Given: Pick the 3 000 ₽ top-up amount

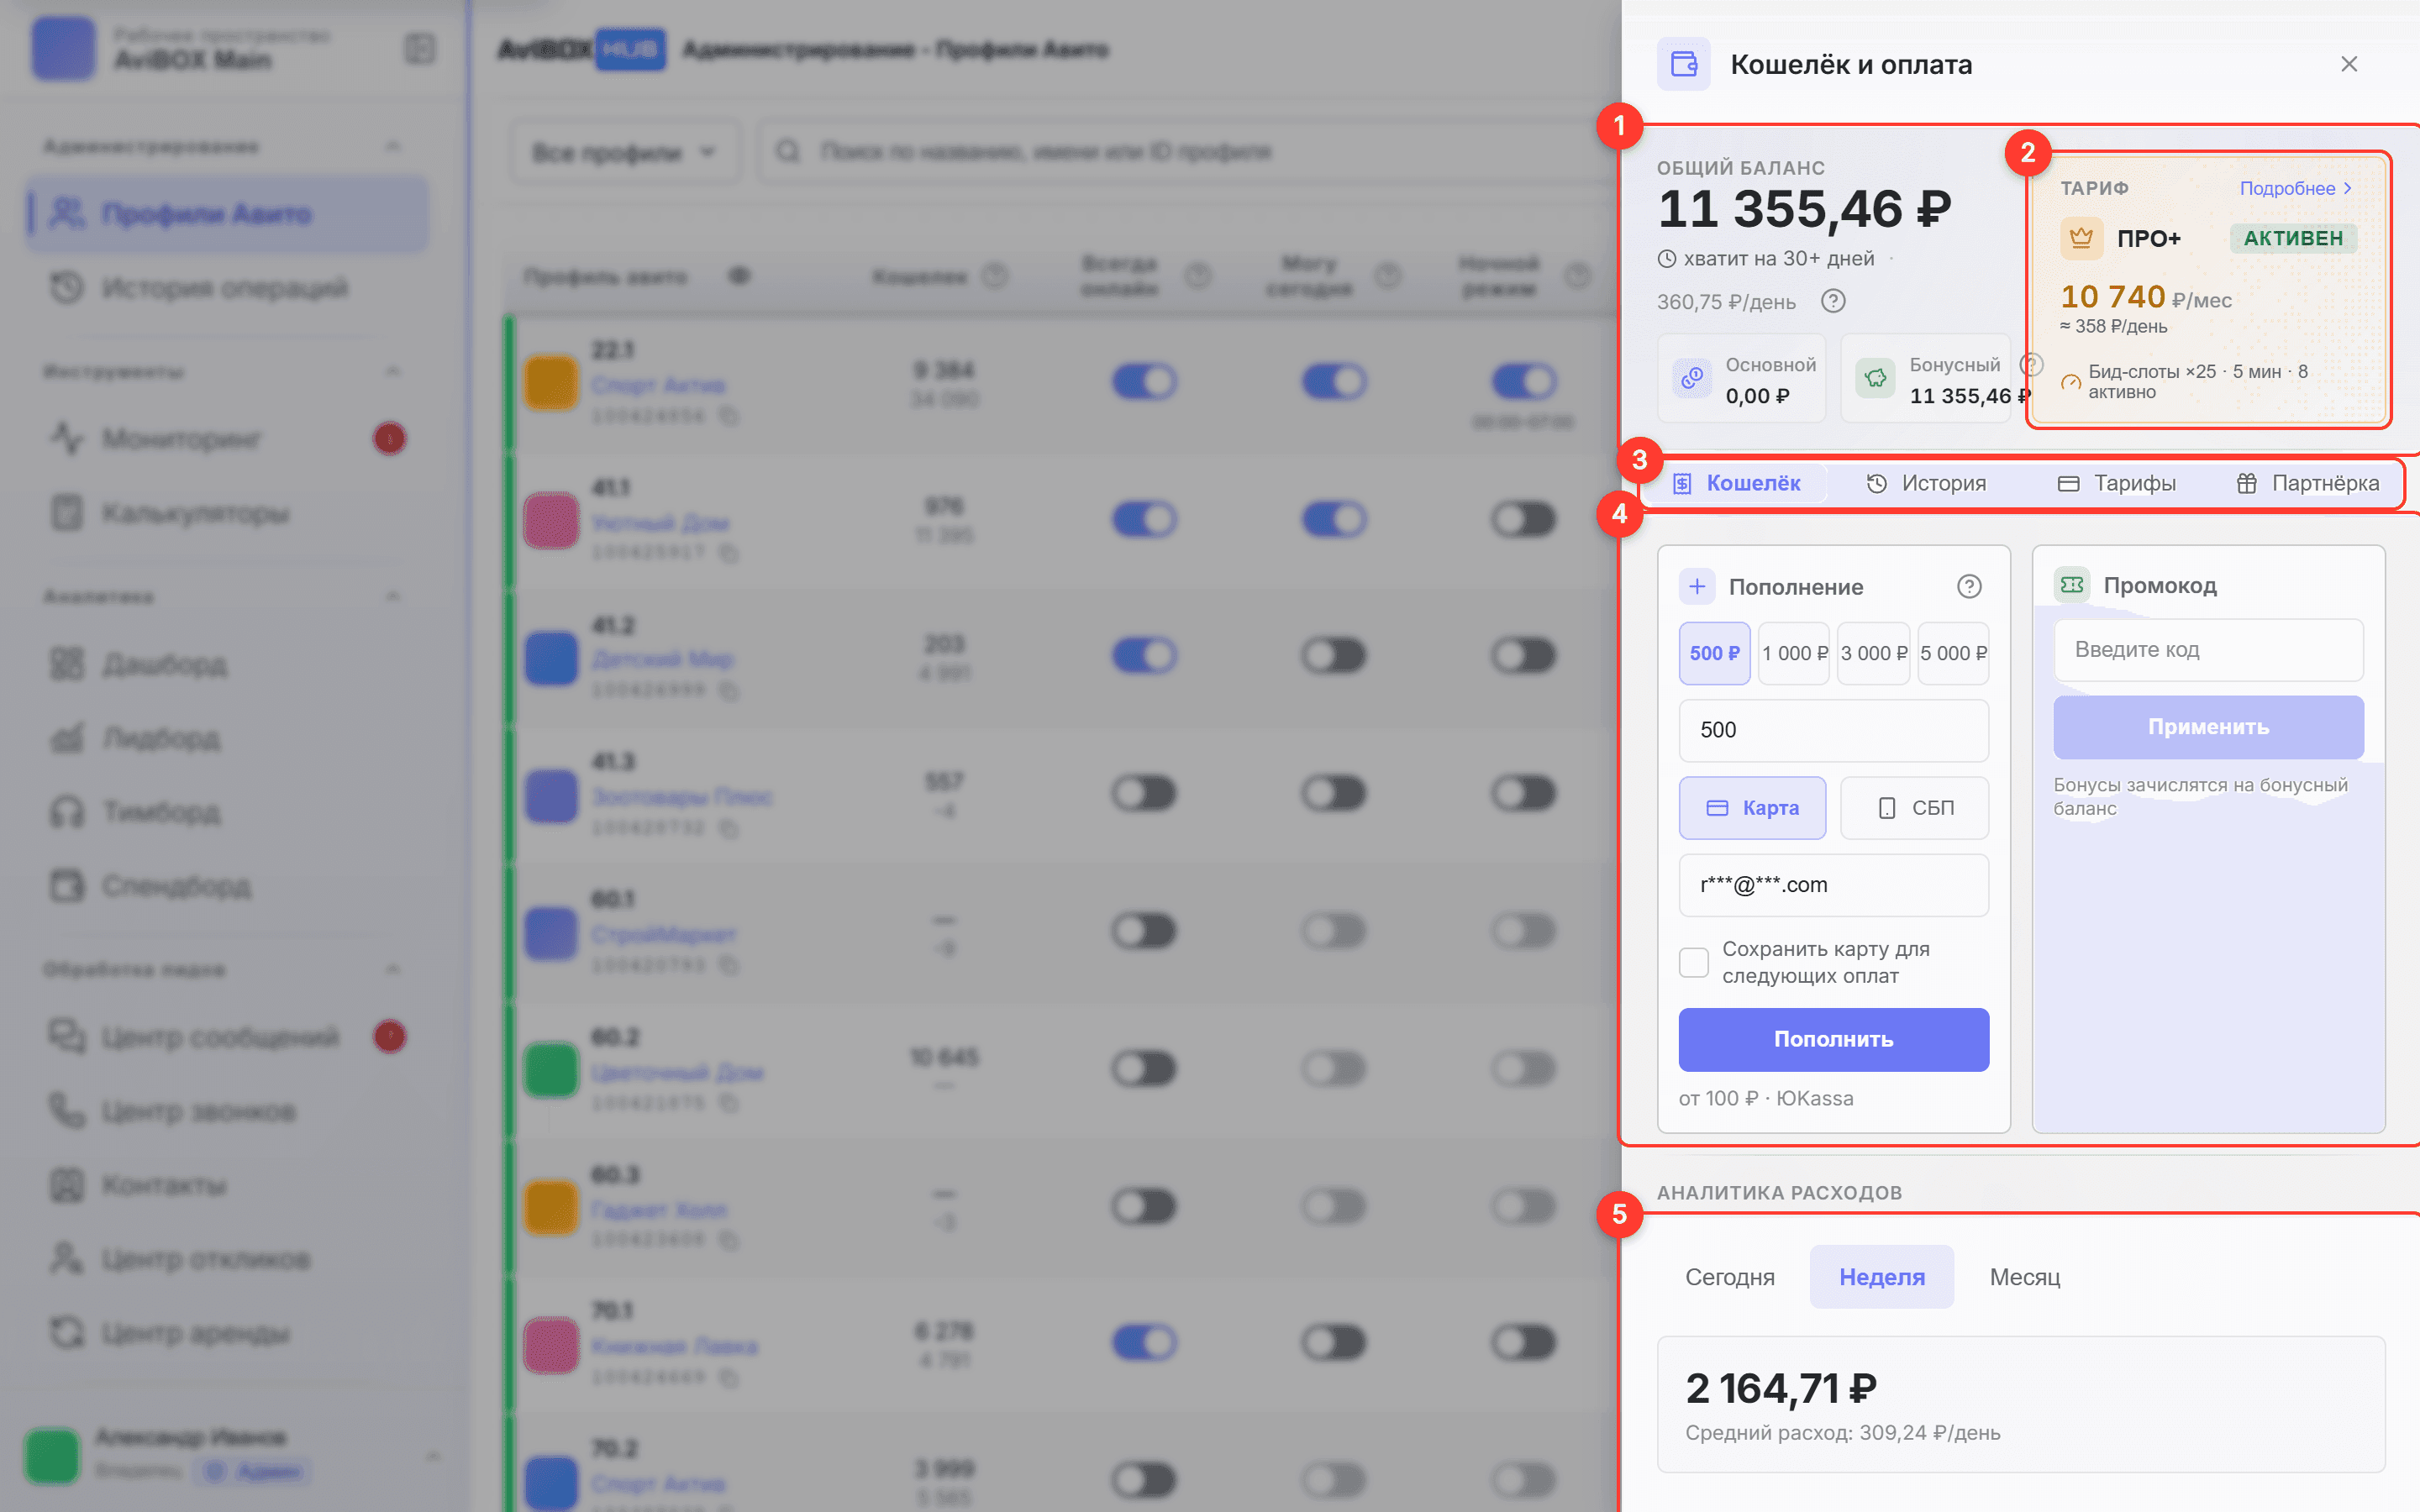Looking at the screenshot, I should coord(1874,653).
